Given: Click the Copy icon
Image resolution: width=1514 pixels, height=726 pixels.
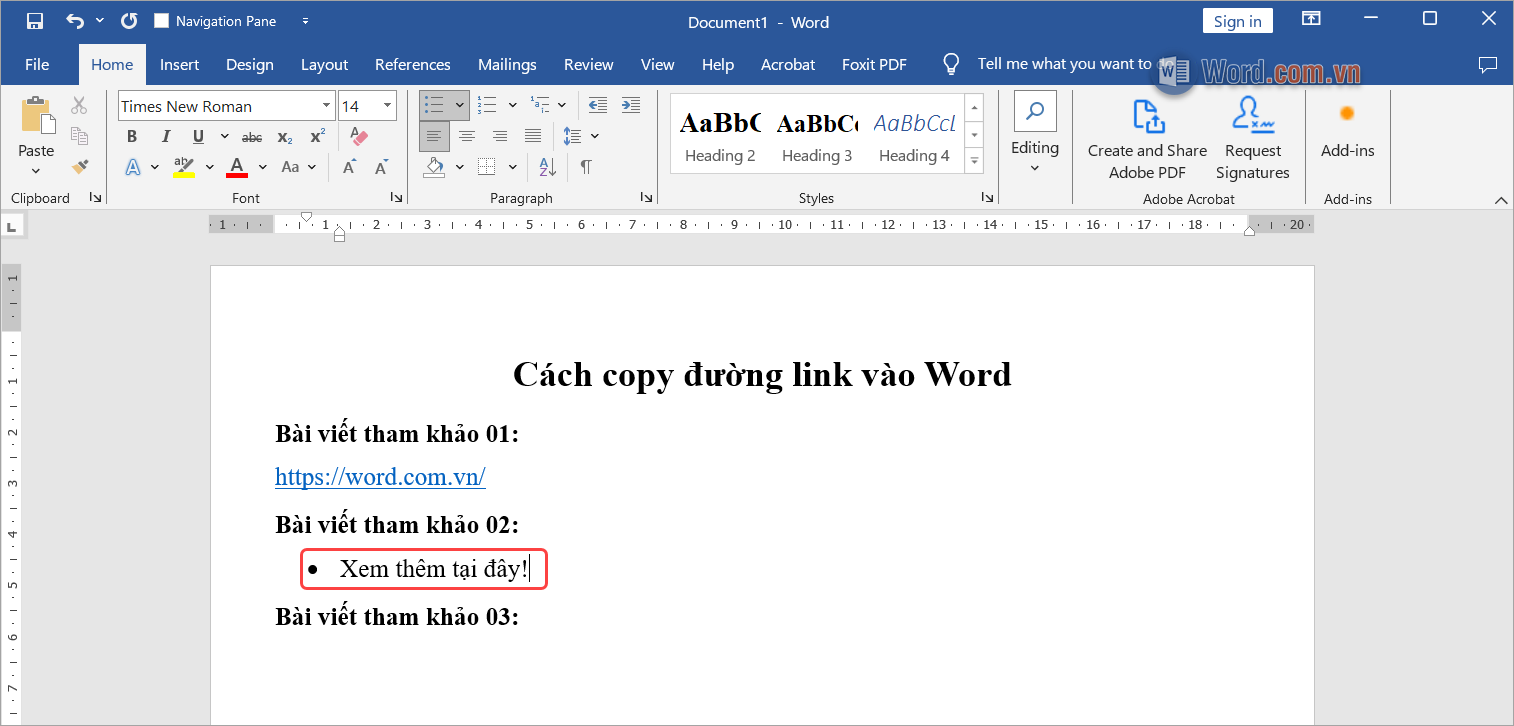Looking at the screenshot, I should tap(79, 136).
